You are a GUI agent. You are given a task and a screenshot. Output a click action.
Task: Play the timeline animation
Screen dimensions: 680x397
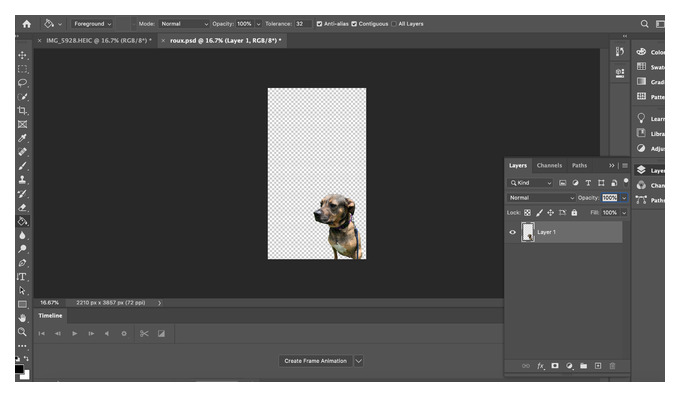75,334
